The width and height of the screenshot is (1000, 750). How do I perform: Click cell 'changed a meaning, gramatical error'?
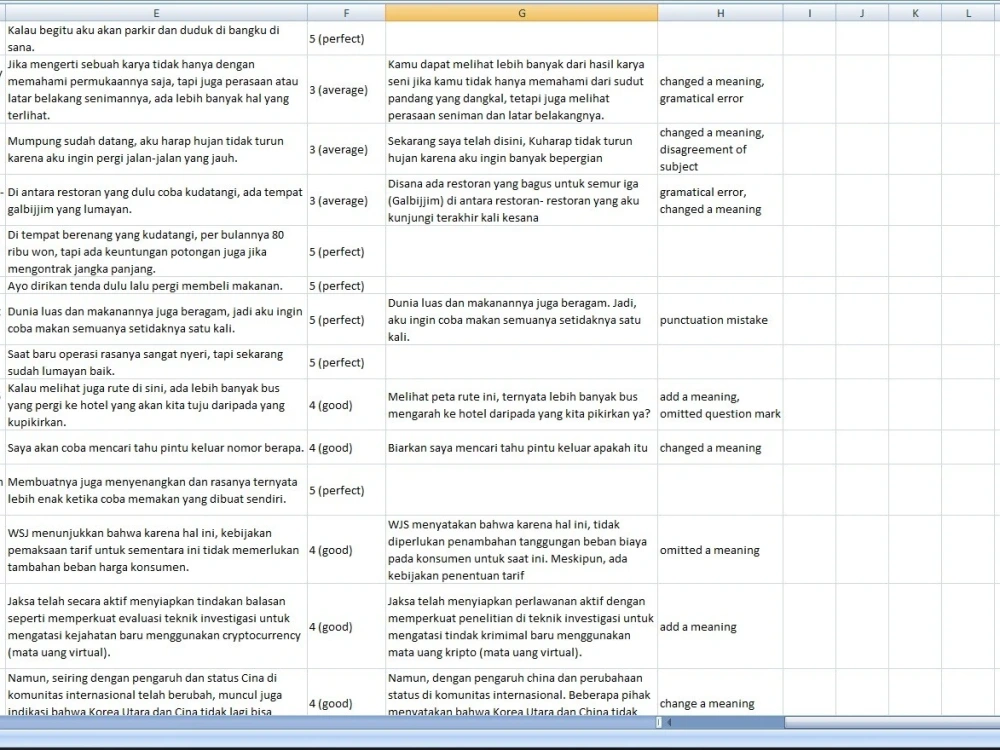pyautogui.click(x=720, y=89)
